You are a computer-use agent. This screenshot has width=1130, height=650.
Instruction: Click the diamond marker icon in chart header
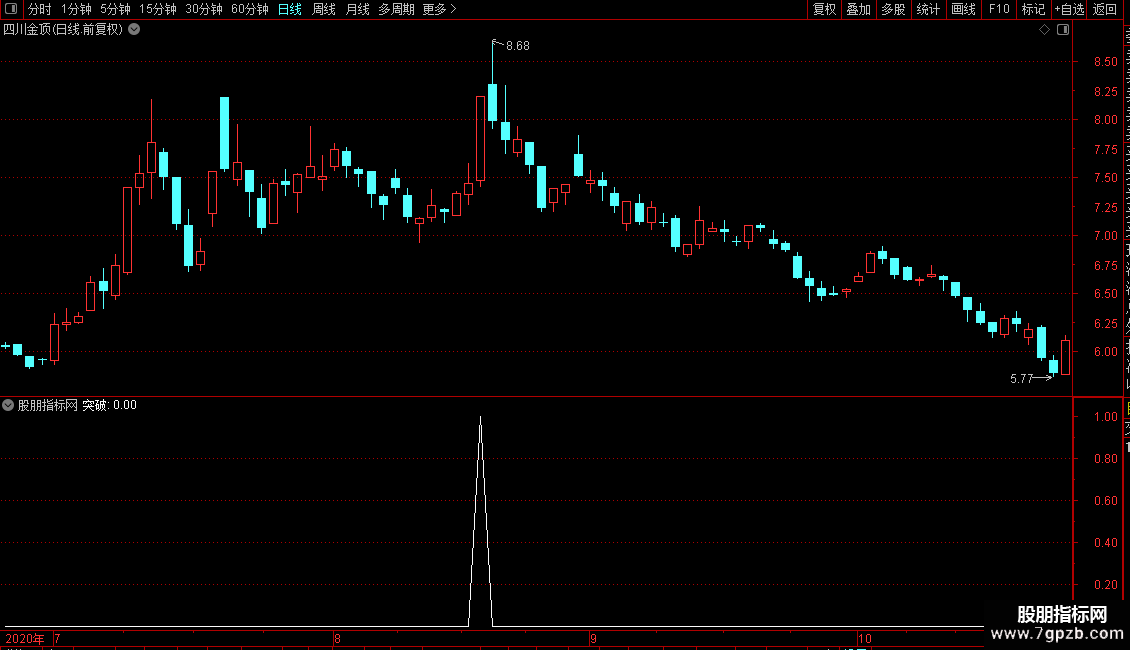[x=1044, y=30]
